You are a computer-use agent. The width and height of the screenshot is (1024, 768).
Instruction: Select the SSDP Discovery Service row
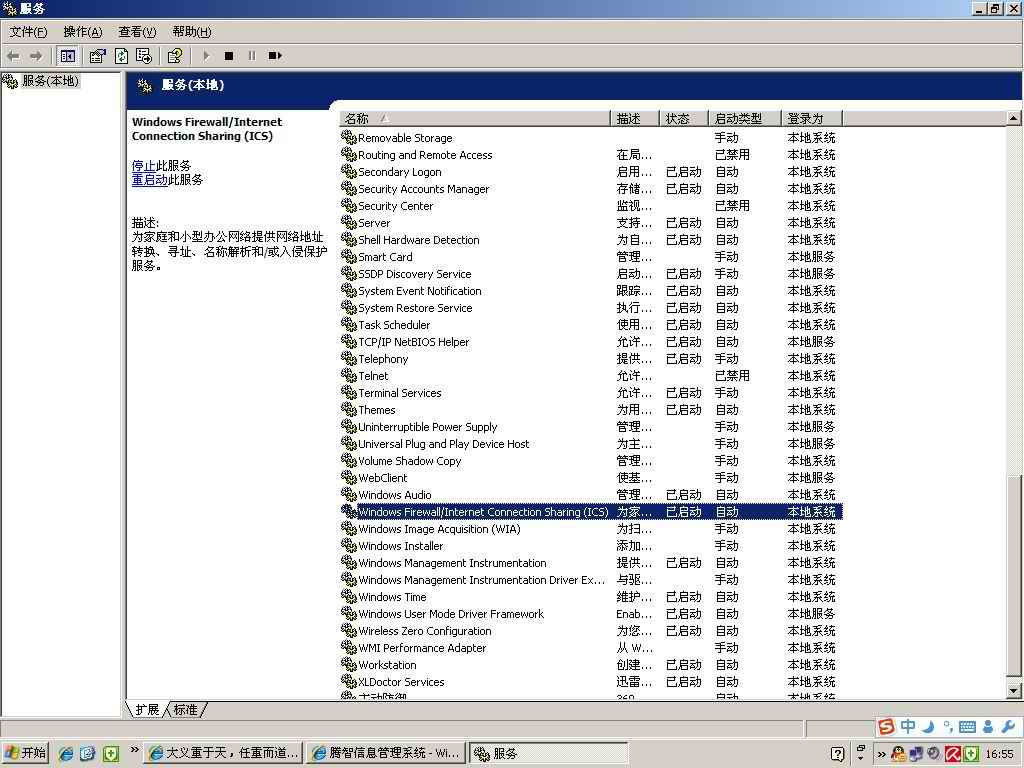coord(591,274)
